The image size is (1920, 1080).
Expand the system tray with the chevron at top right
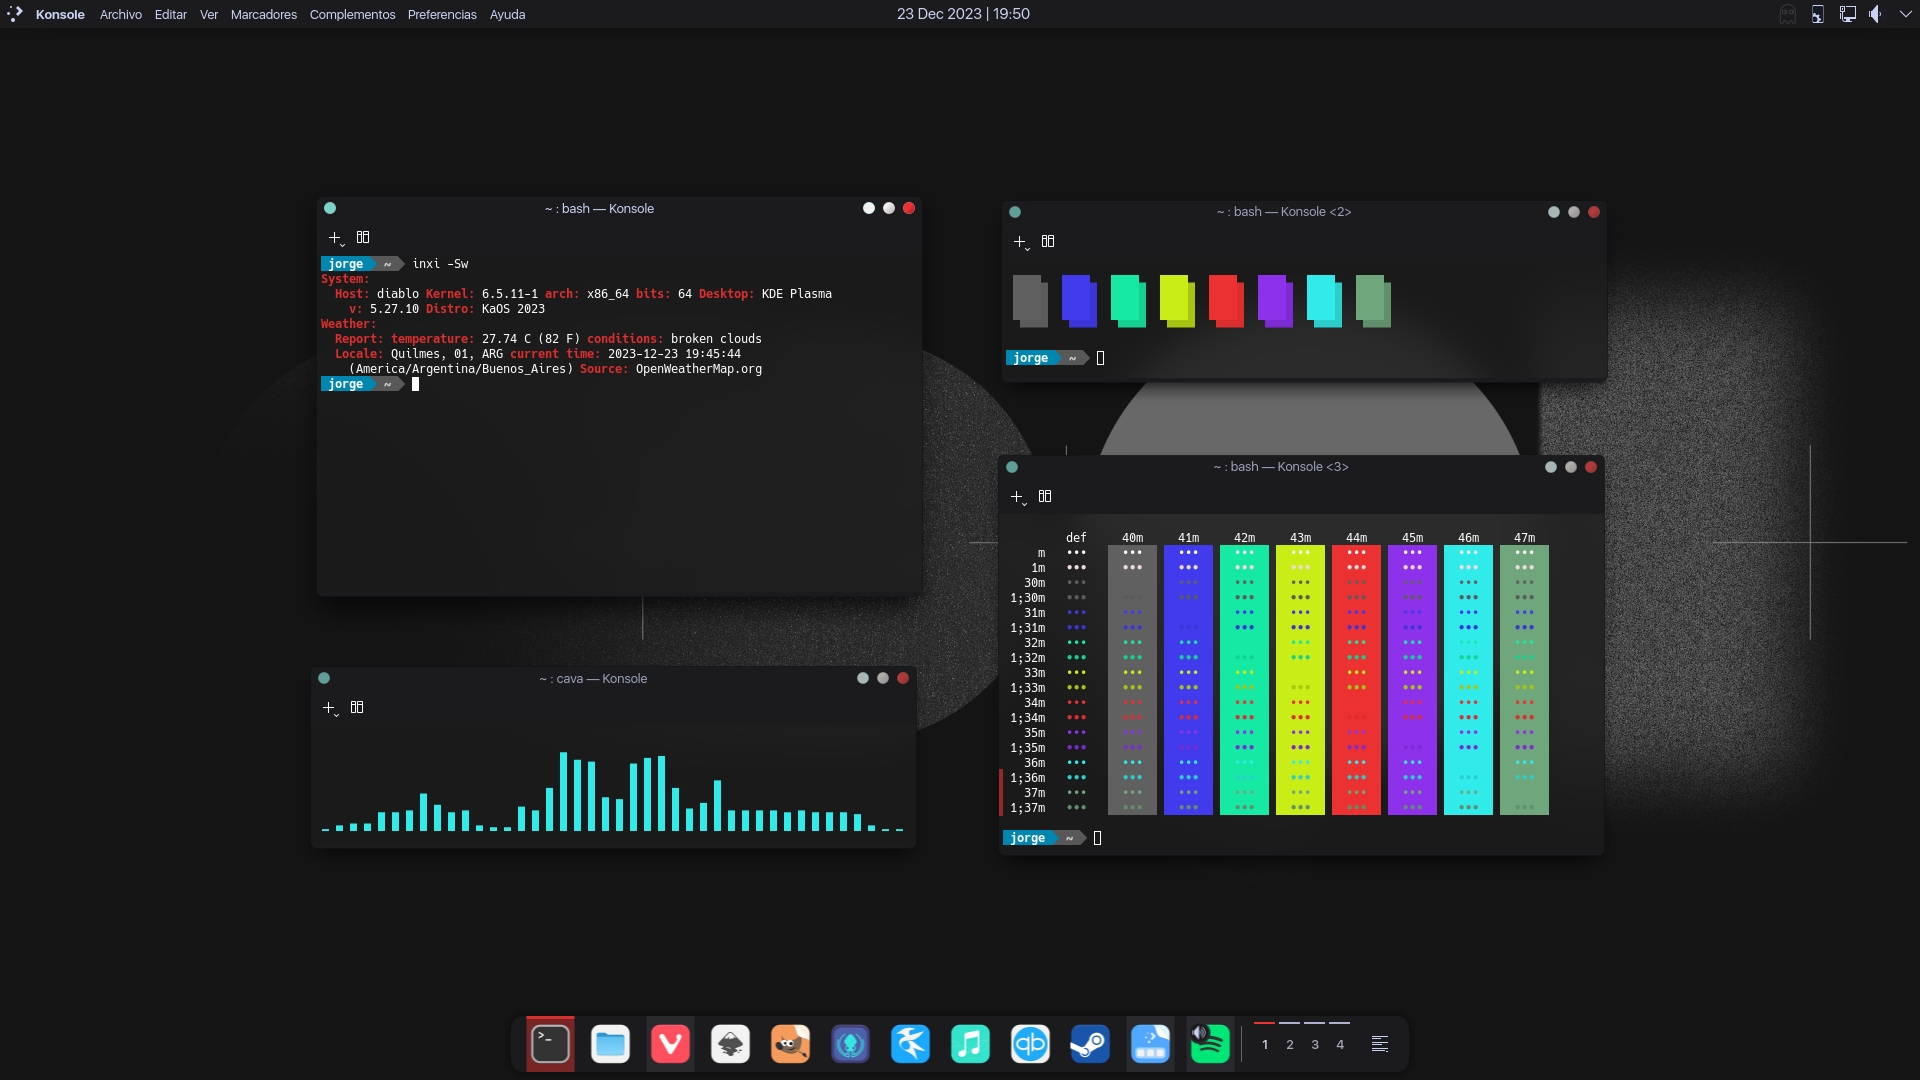[x=1907, y=14]
